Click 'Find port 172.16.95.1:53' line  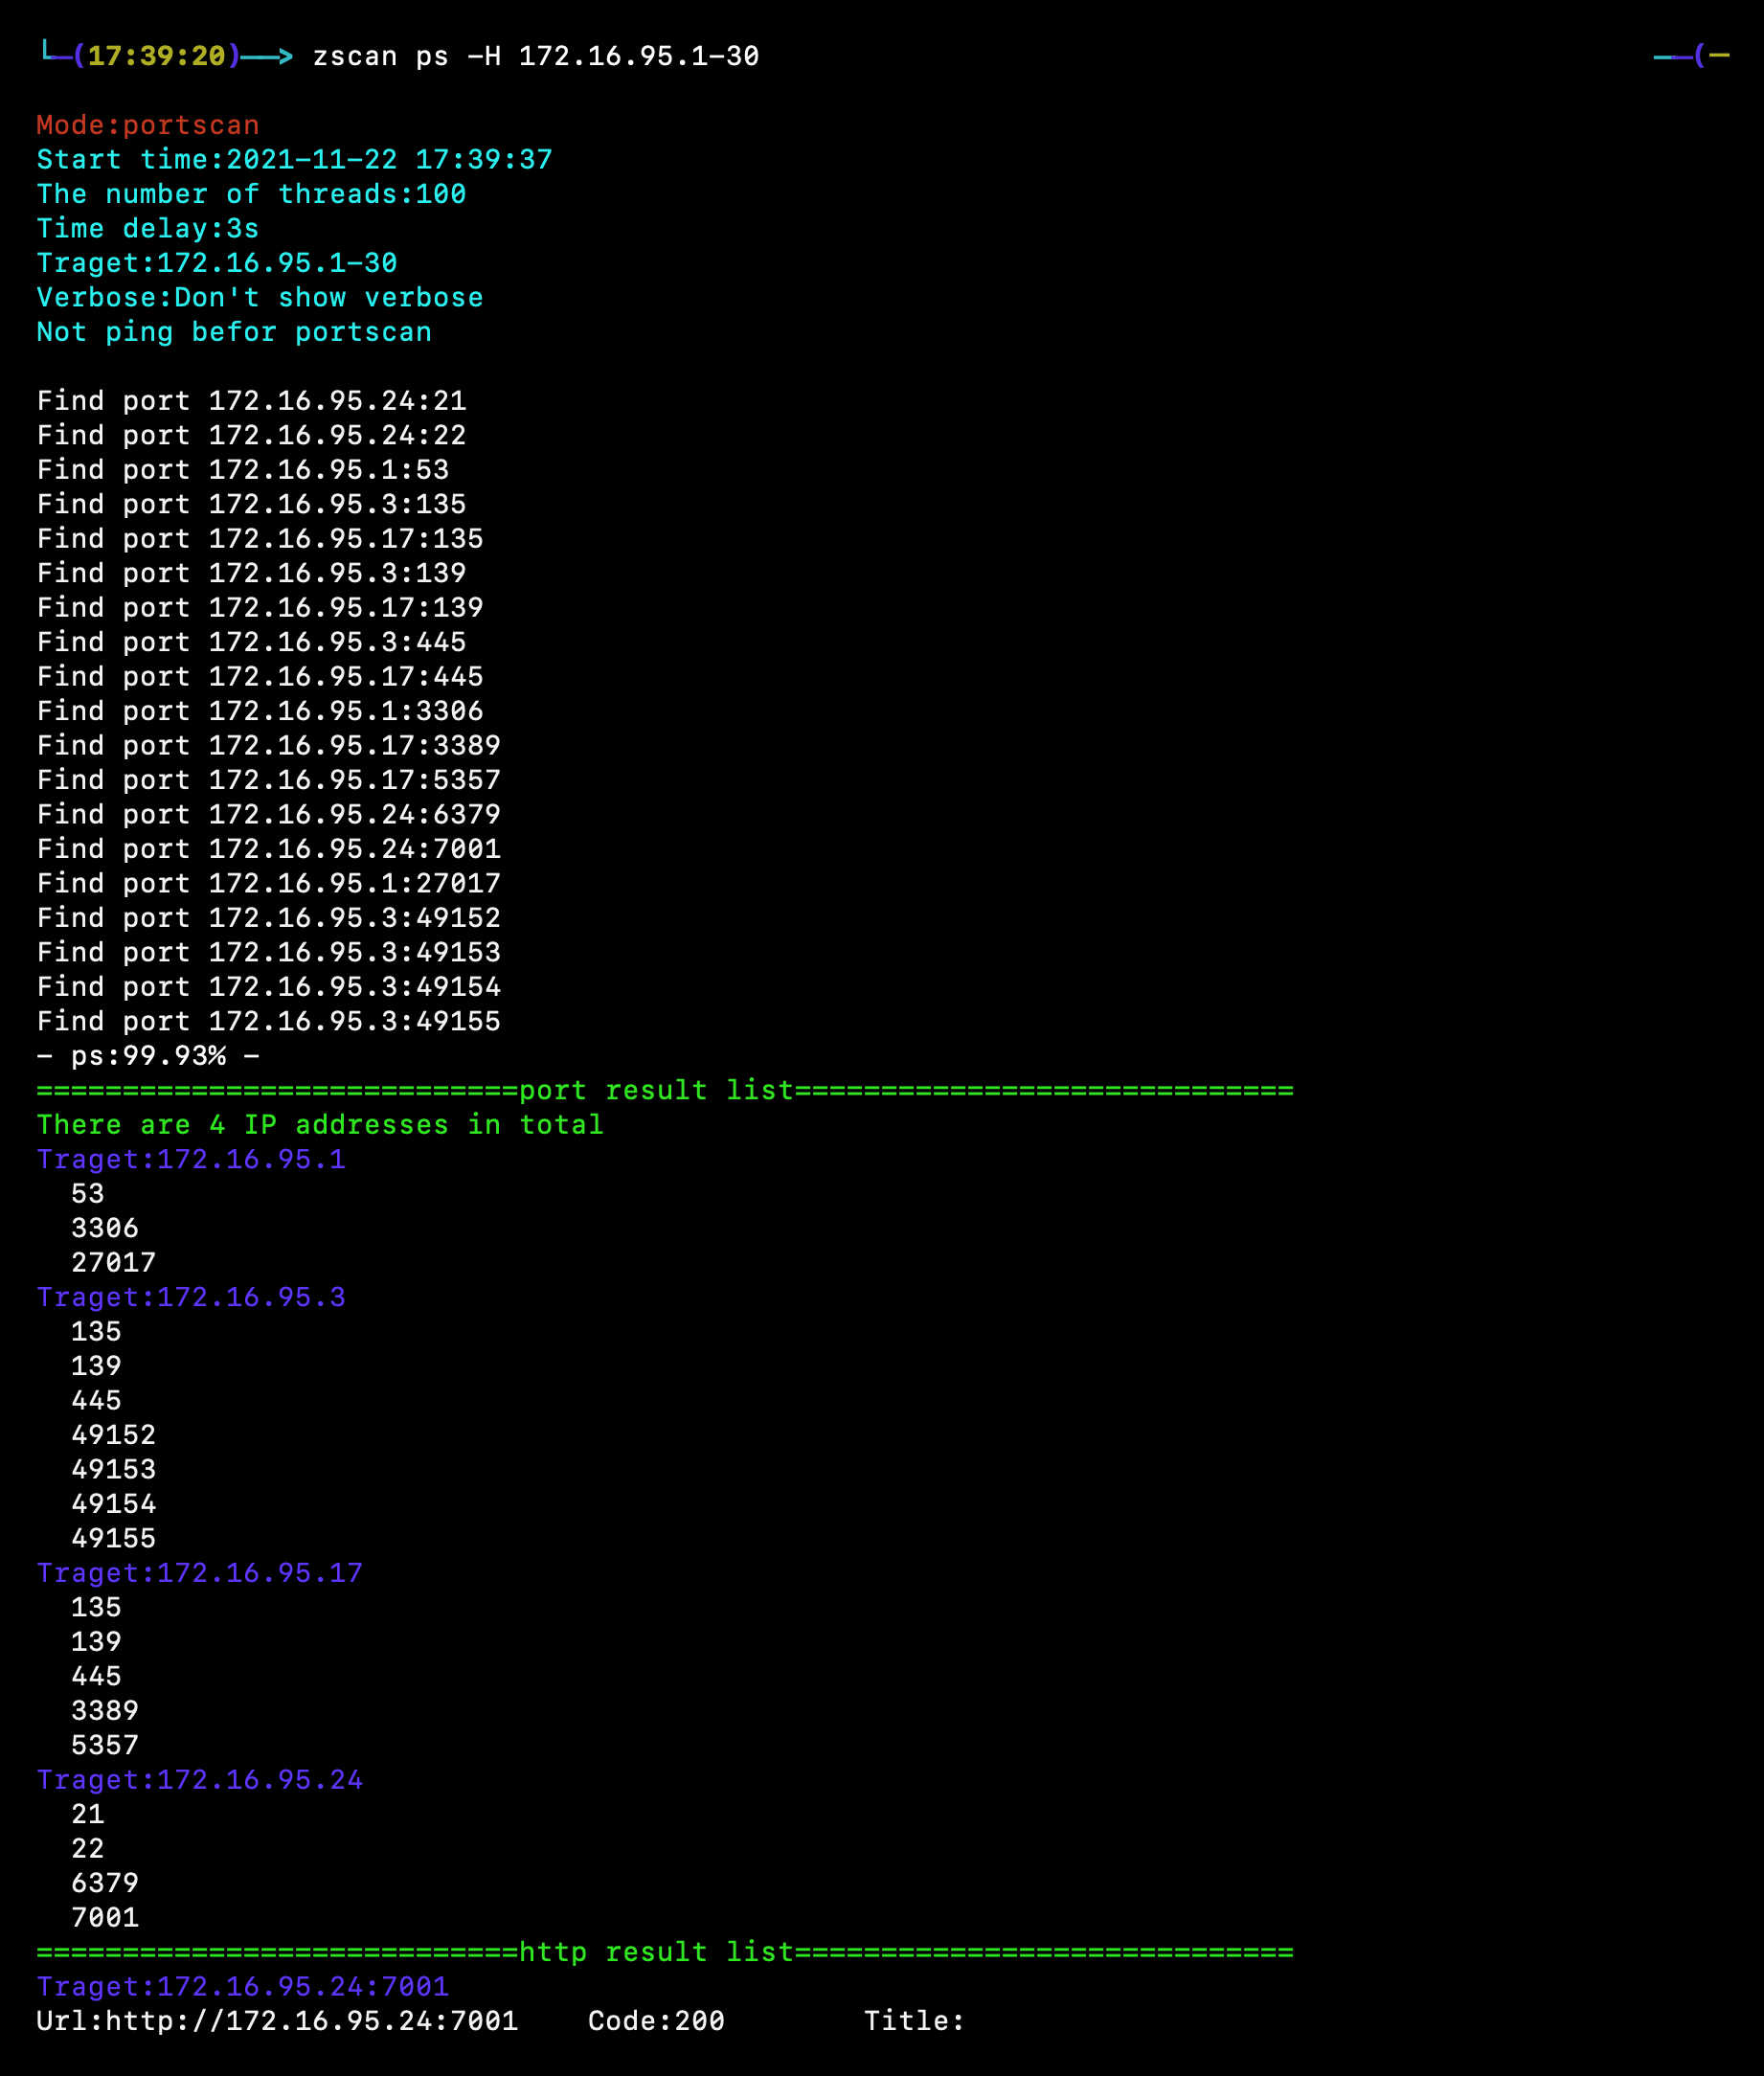243,470
